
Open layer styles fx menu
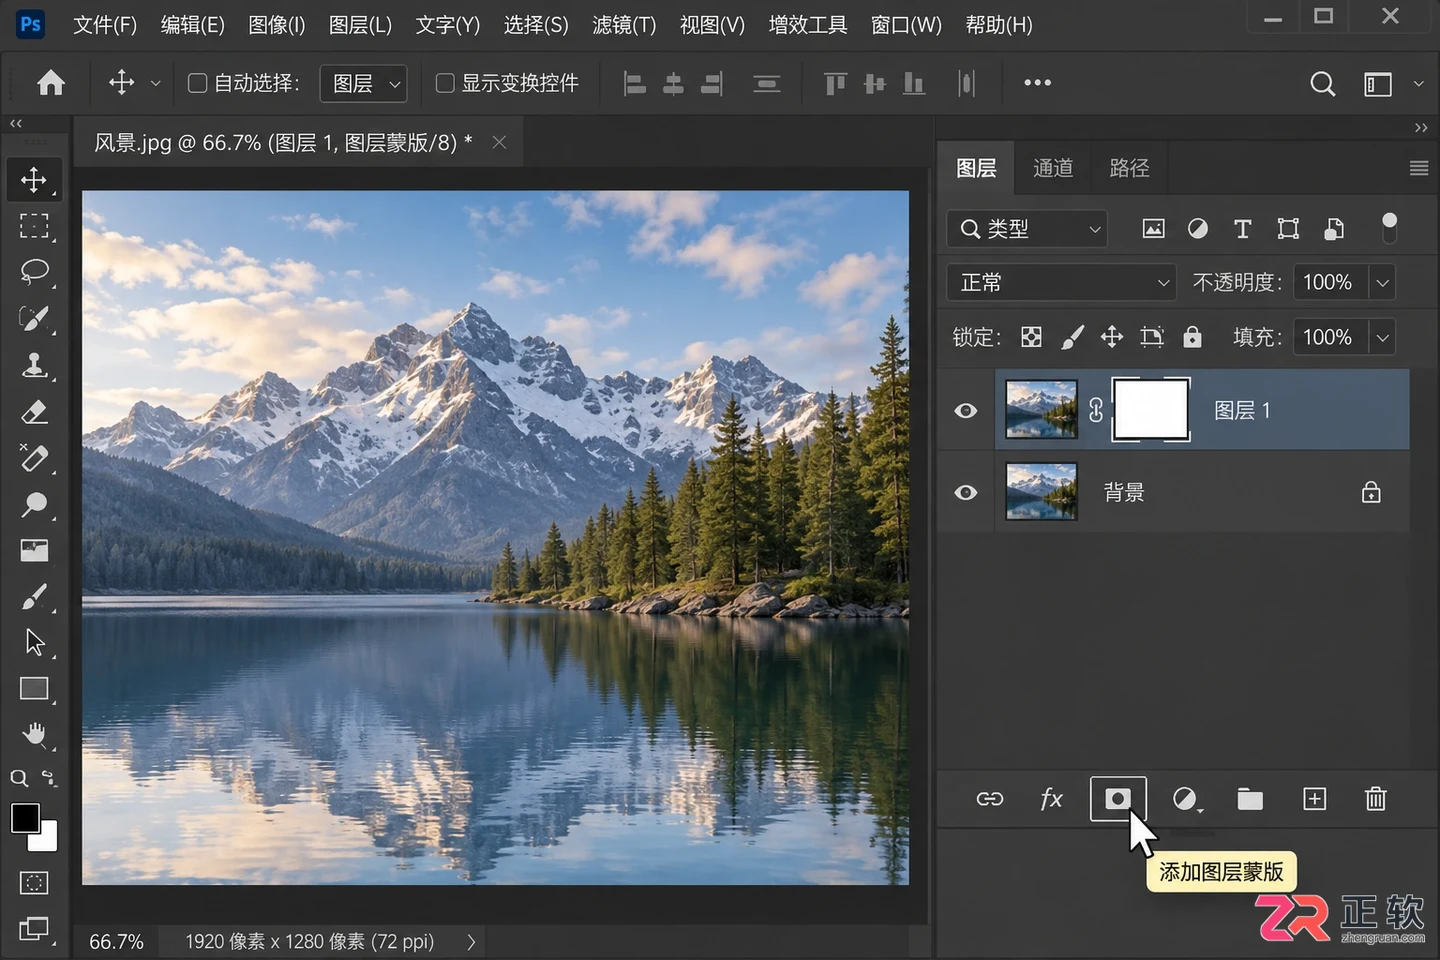(1051, 799)
